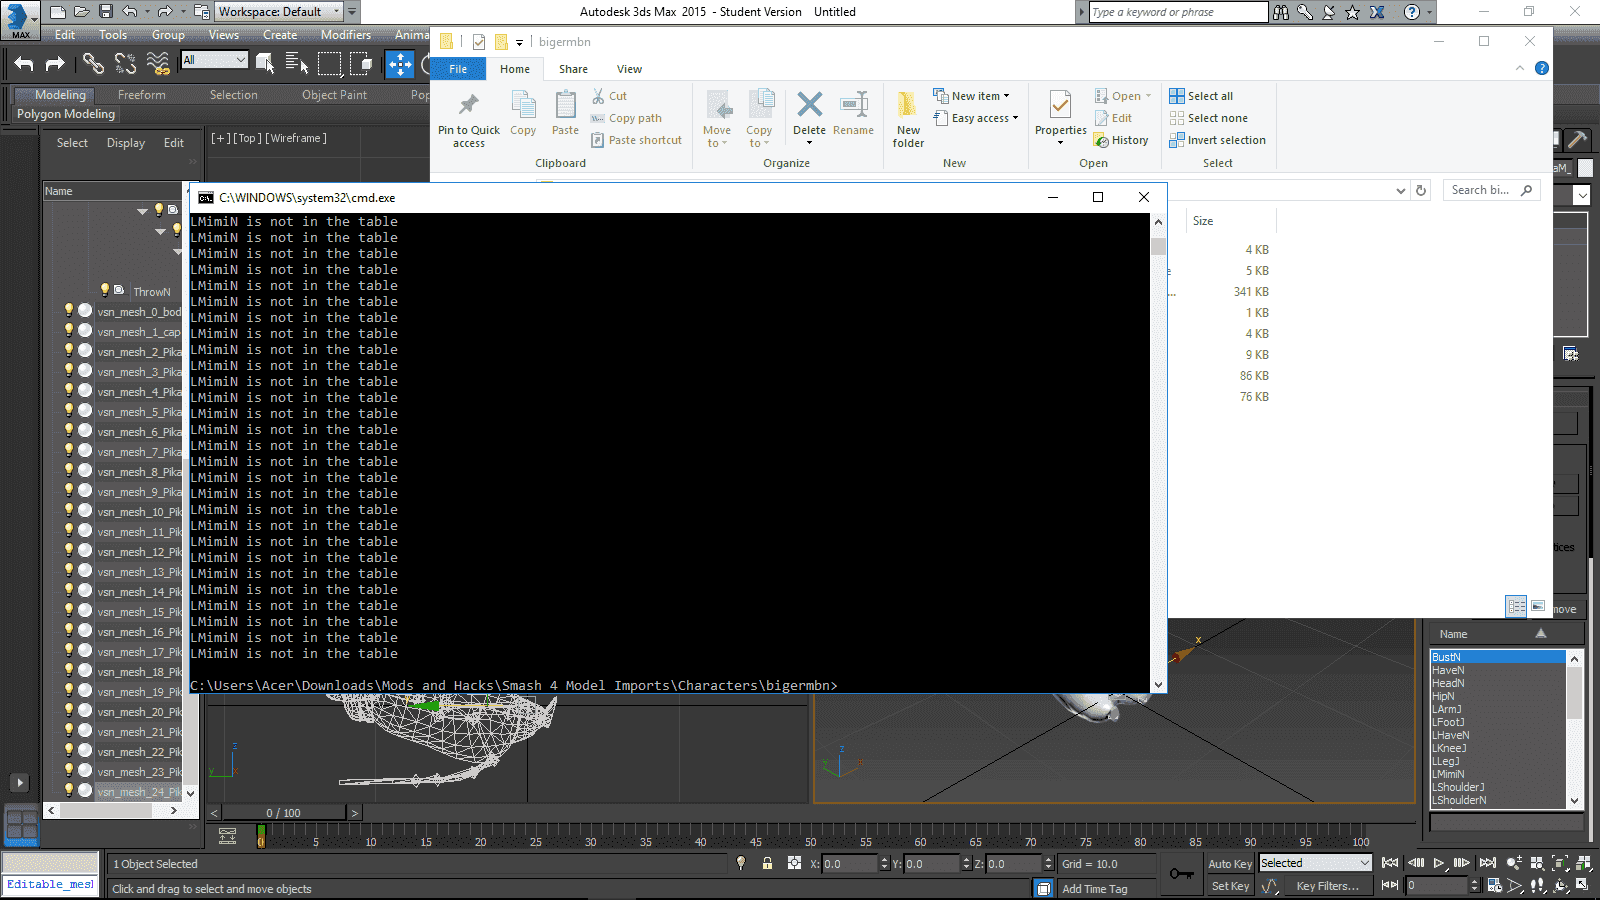Open the Explorer help question mark icon
Viewport: 1600px width, 900px height.
coord(1542,68)
